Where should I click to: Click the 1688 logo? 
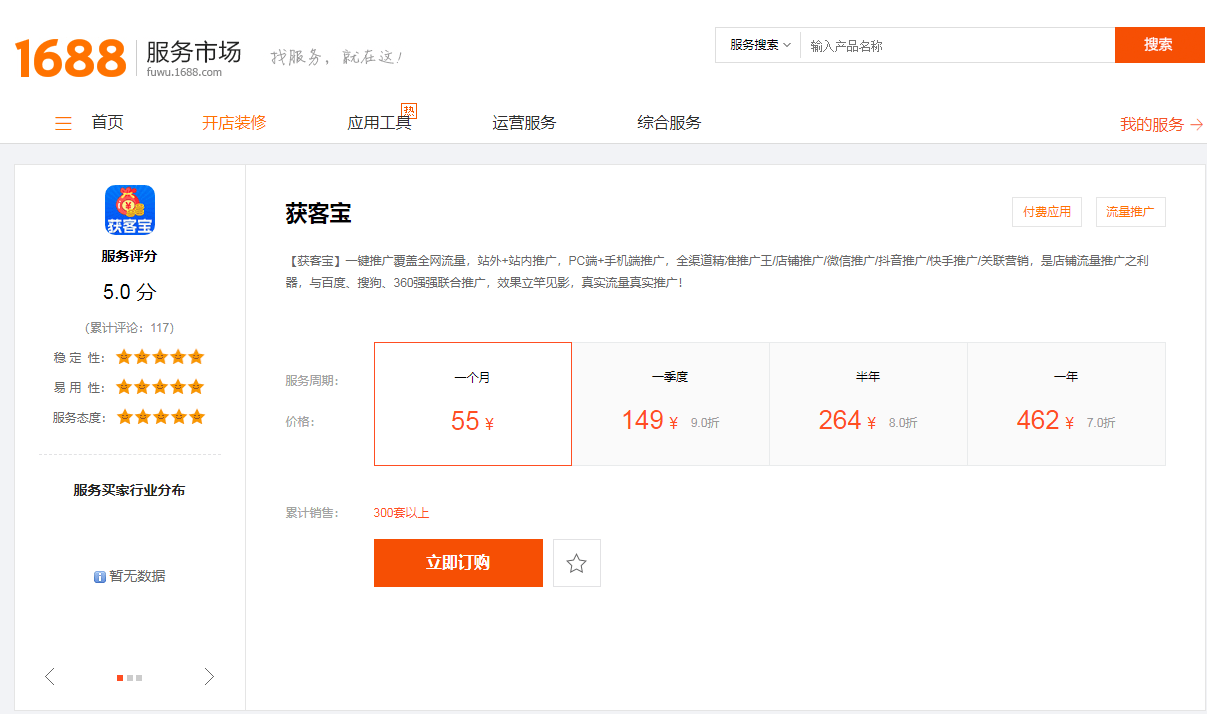(x=70, y=58)
